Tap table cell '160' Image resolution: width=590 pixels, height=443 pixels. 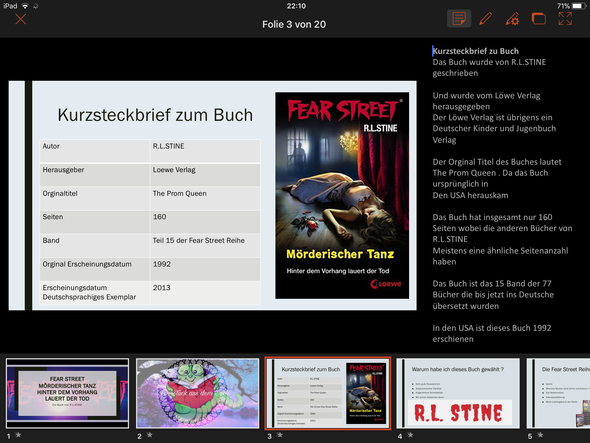(x=205, y=222)
